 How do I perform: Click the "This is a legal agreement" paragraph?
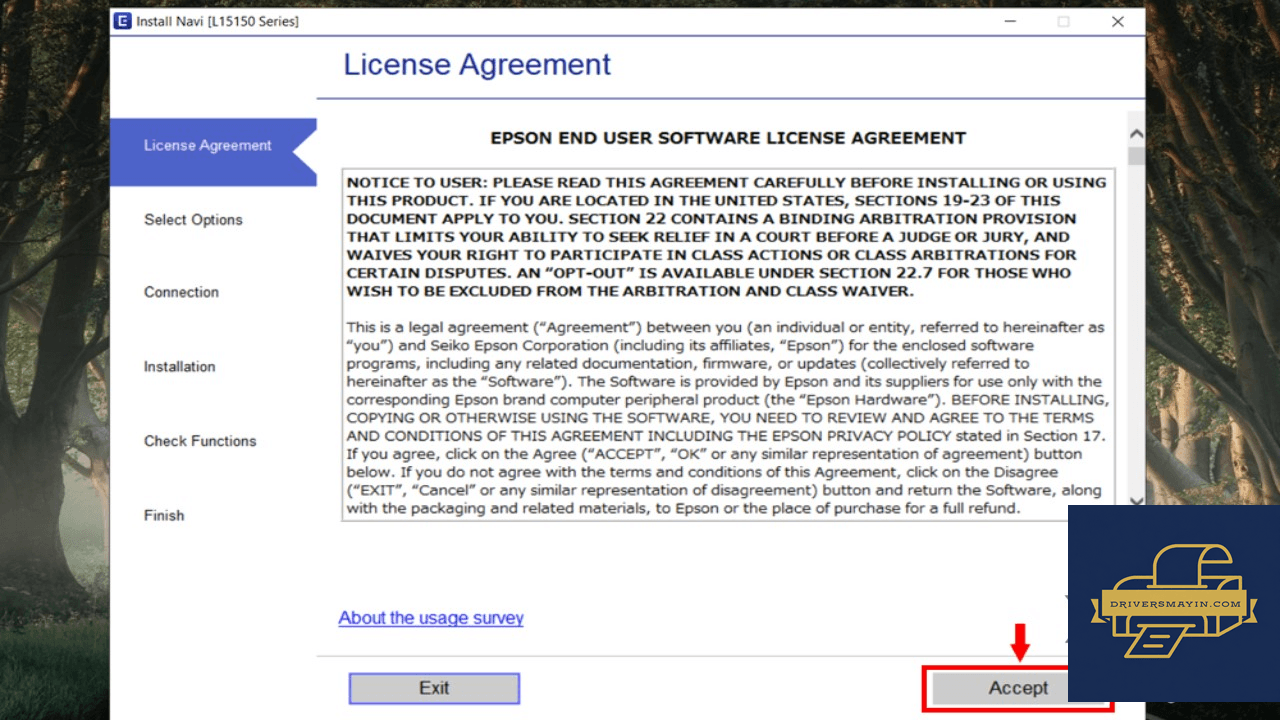tap(727, 417)
